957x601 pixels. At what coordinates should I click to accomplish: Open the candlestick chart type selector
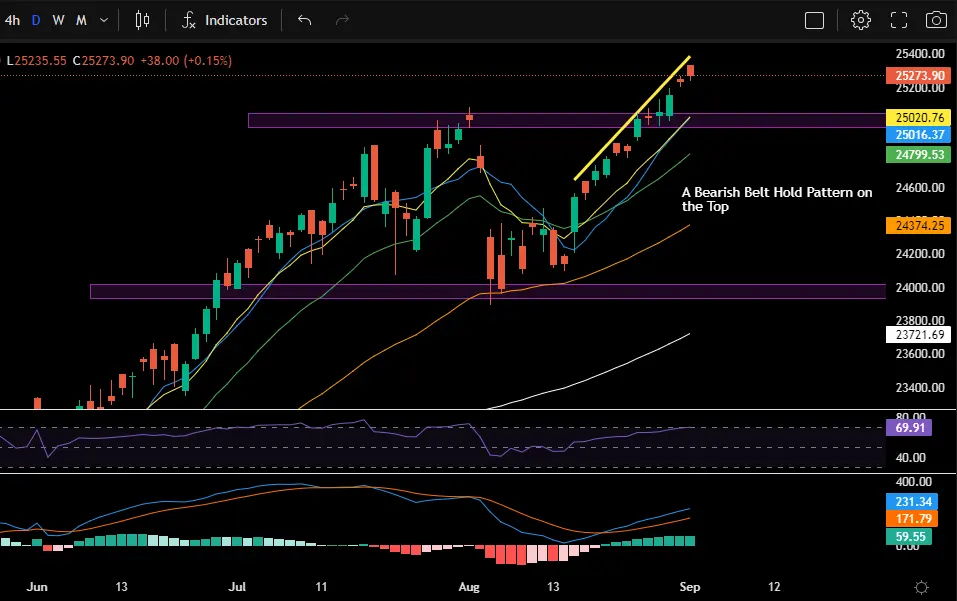tap(142, 20)
